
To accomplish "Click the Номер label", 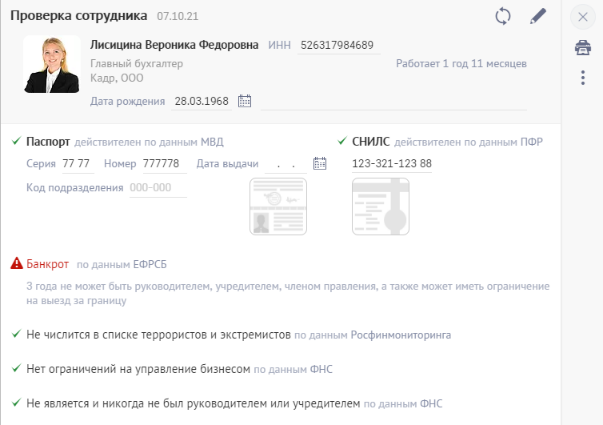I will click(120, 164).
